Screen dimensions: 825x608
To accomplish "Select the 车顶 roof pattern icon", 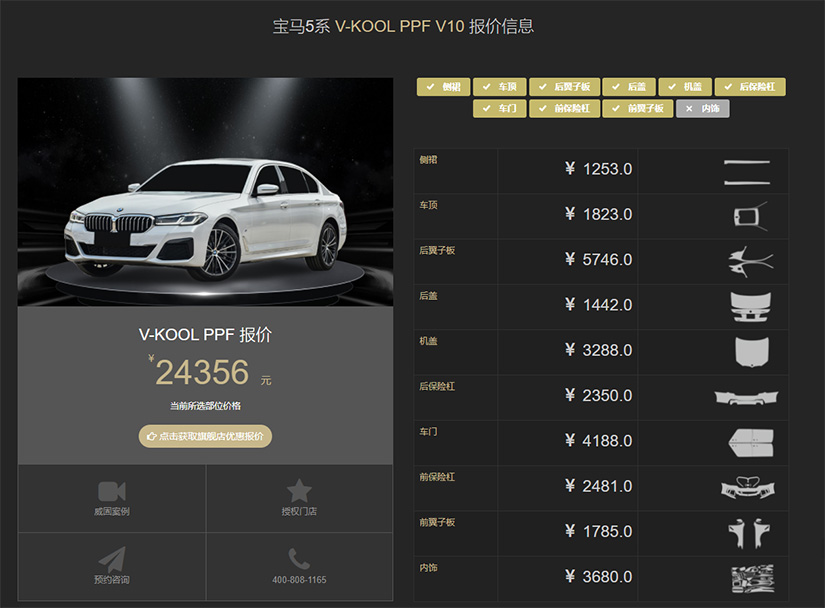I will click(x=749, y=214).
